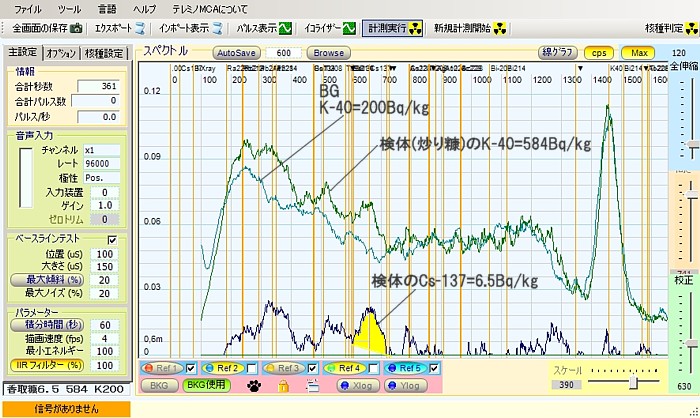Edit the 大きさ (uS) value 150

coord(105,267)
